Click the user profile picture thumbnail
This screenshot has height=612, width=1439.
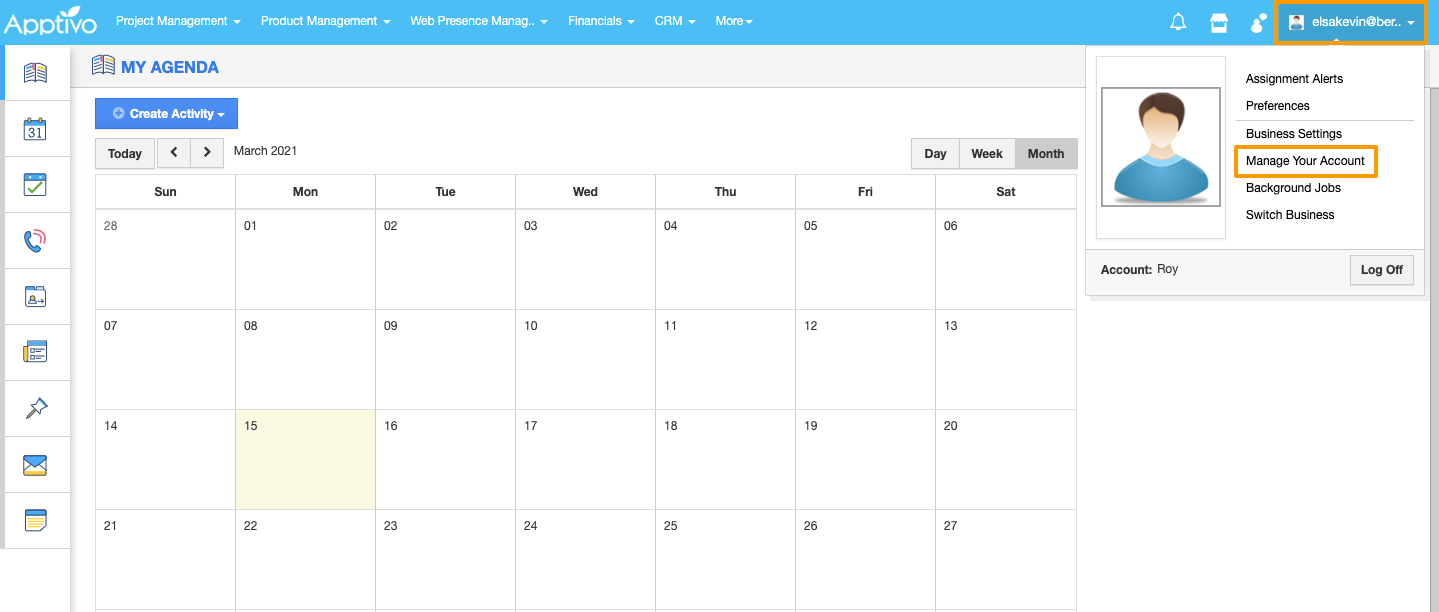pyautogui.click(x=1161, y=147)
